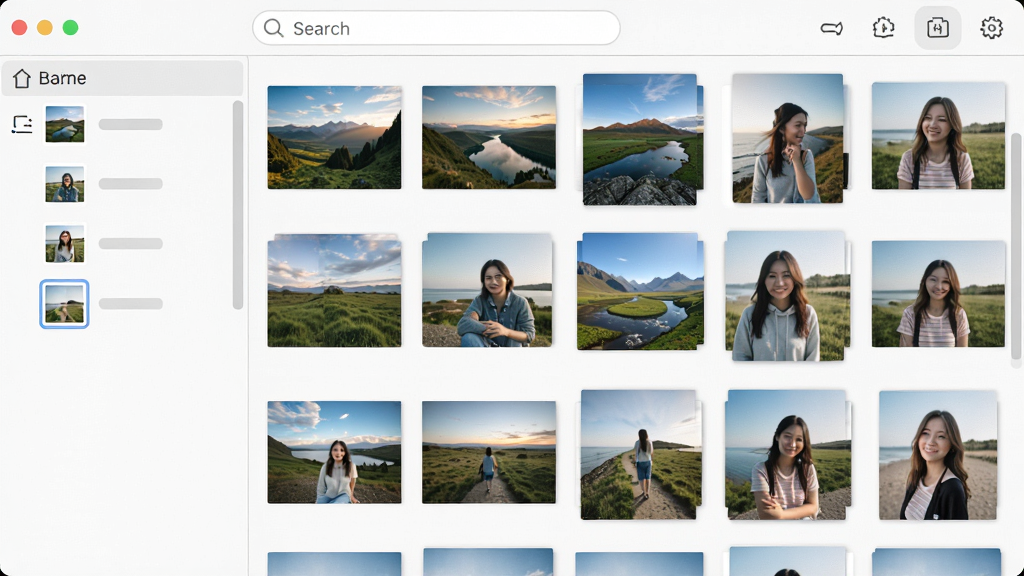Open photo of woman in gray hoodie

[x=785, y=296]
